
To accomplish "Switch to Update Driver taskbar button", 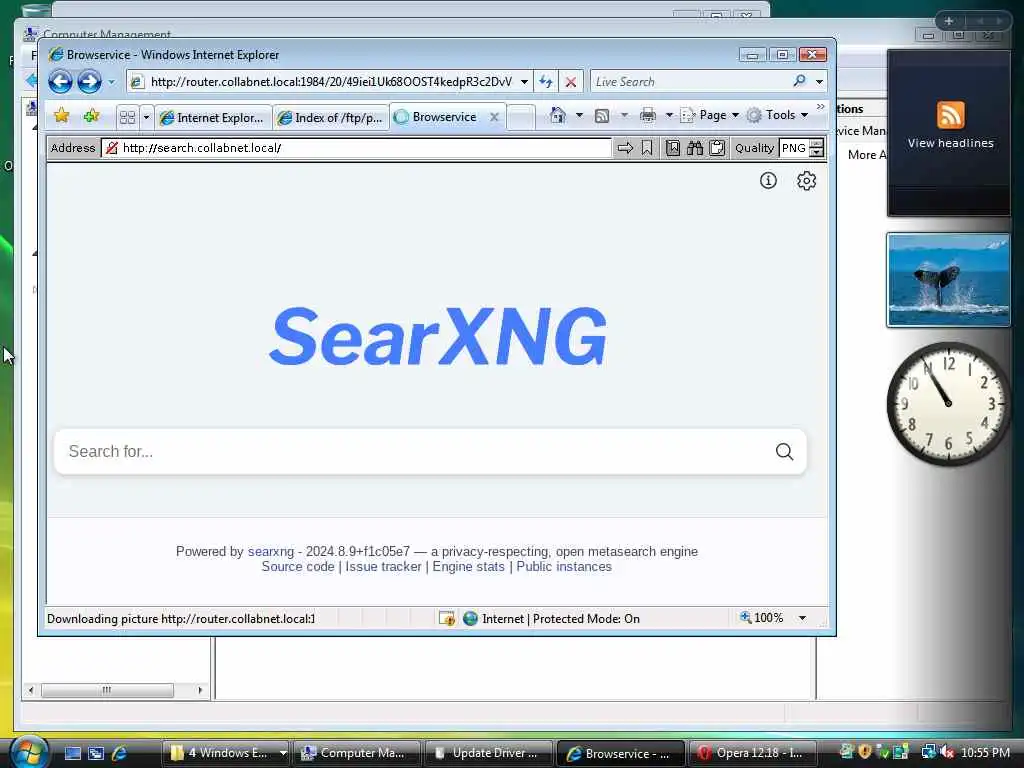I will pyautogui.click(x=488, y=753).
